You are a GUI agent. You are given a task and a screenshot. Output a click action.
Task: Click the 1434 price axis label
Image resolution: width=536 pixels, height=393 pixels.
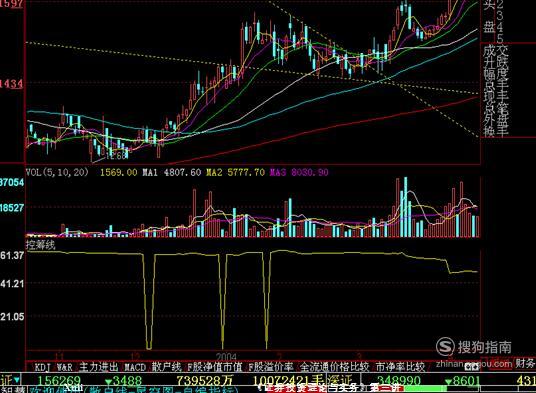(11, 83)
